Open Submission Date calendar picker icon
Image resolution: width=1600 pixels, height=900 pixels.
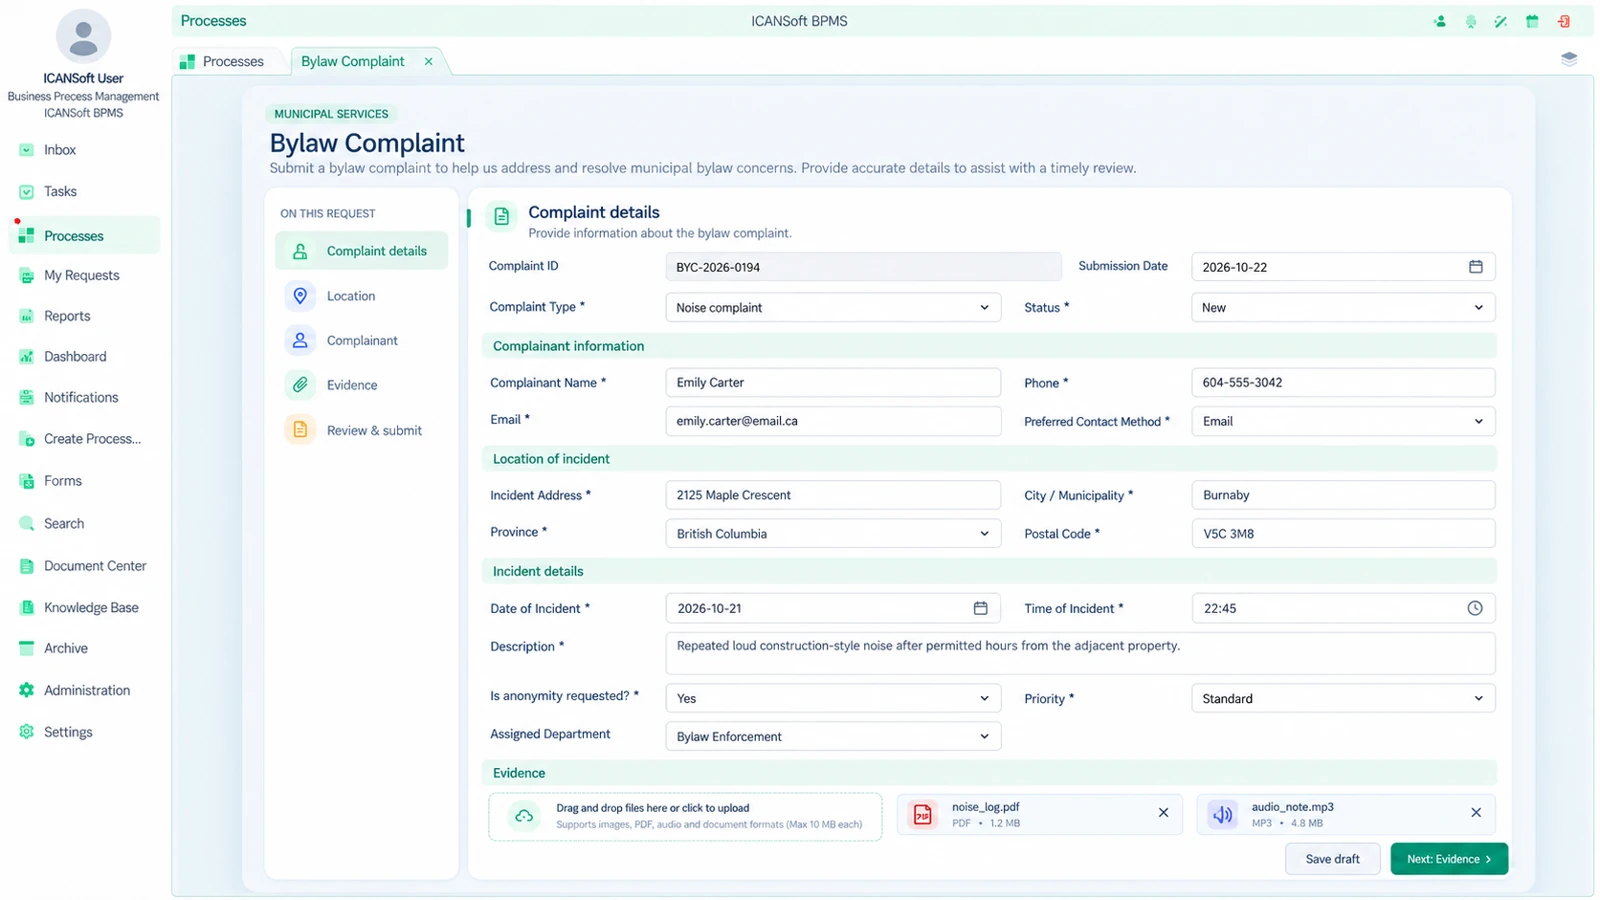pyautogui.click(x=1475, y=267)
